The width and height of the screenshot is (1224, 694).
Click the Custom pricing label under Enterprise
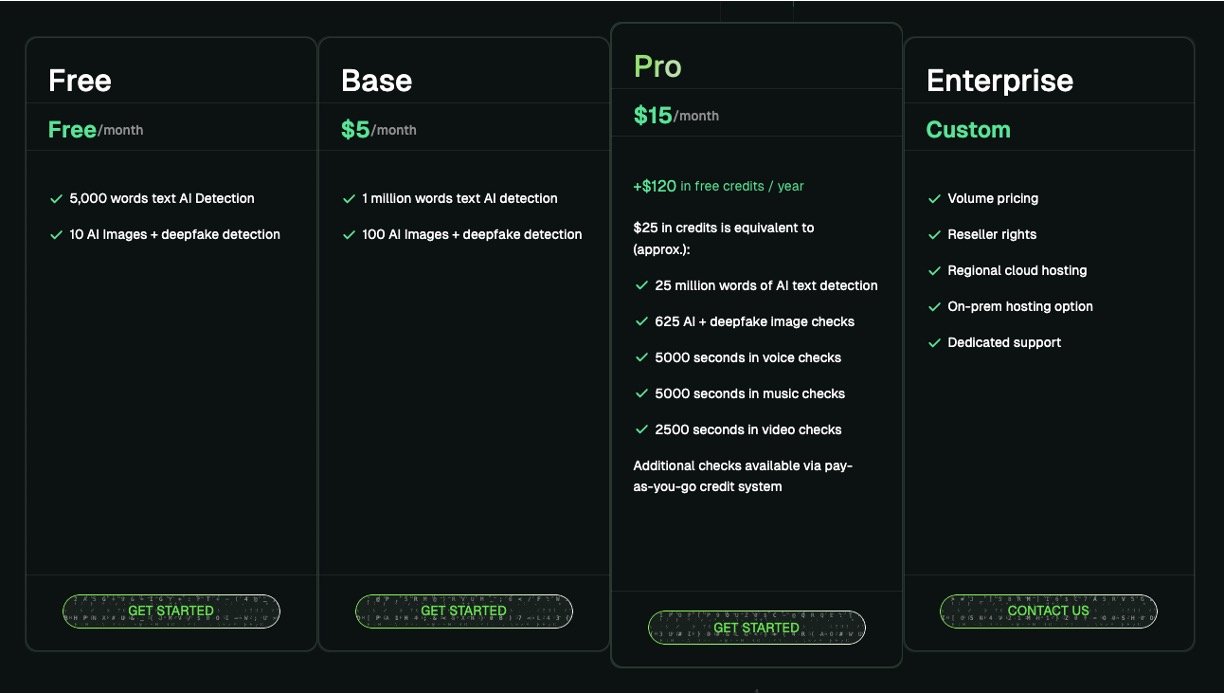point(968,130)
